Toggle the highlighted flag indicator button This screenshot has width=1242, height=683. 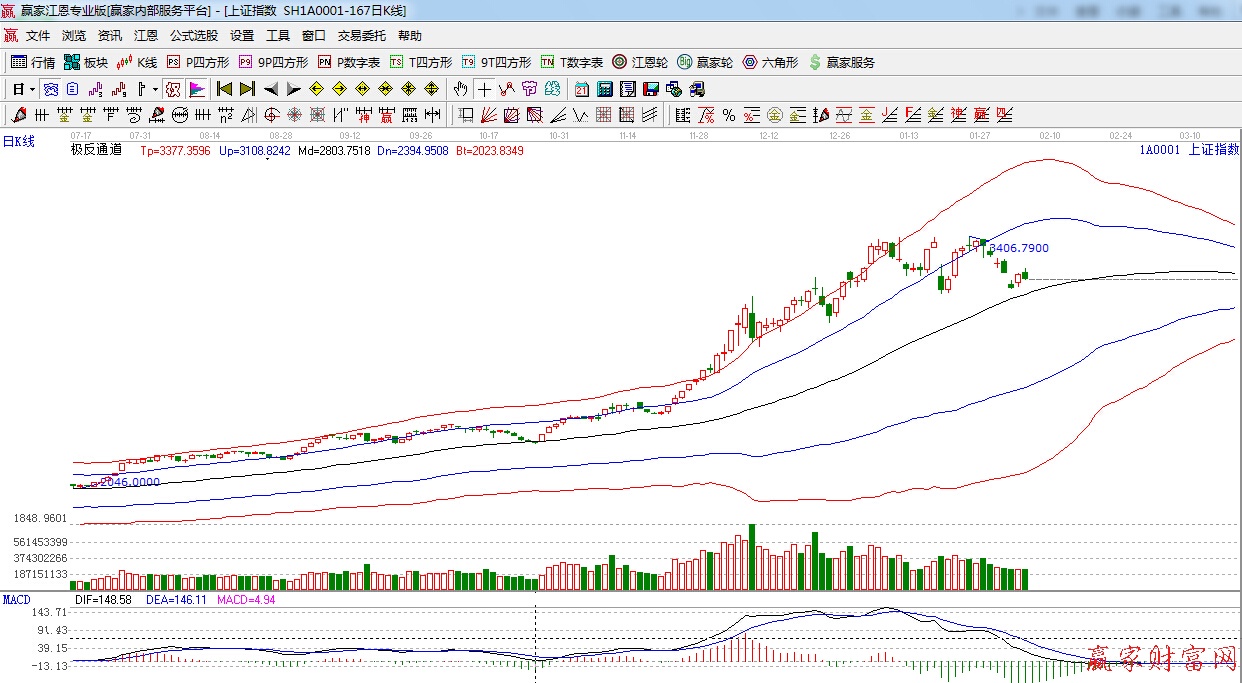point(196,89)
